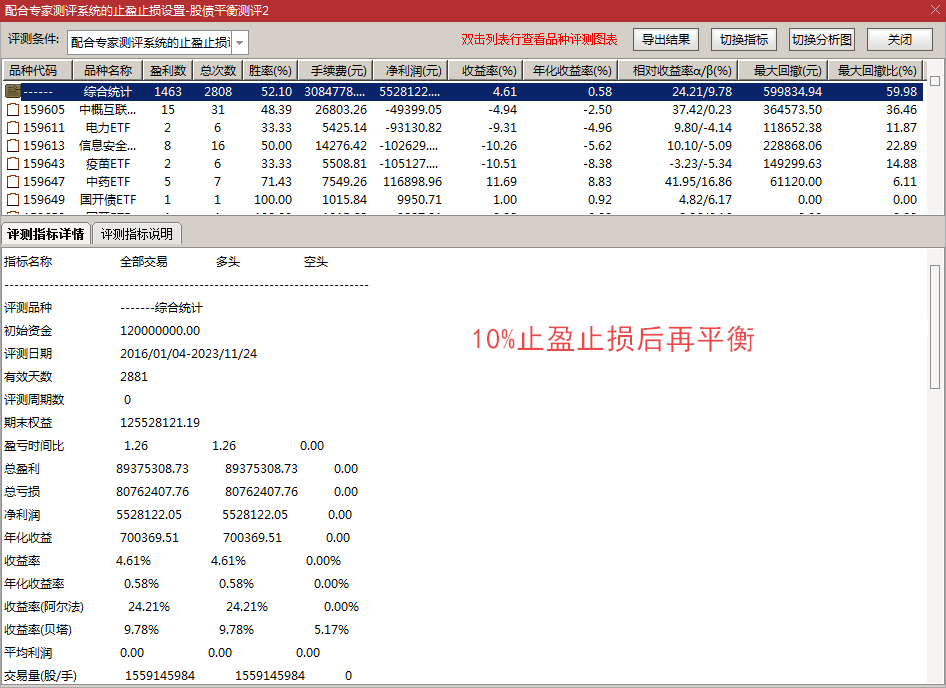Select the 中药ETF row name
This screenshot has height=688, width=946.
[108, 182]
